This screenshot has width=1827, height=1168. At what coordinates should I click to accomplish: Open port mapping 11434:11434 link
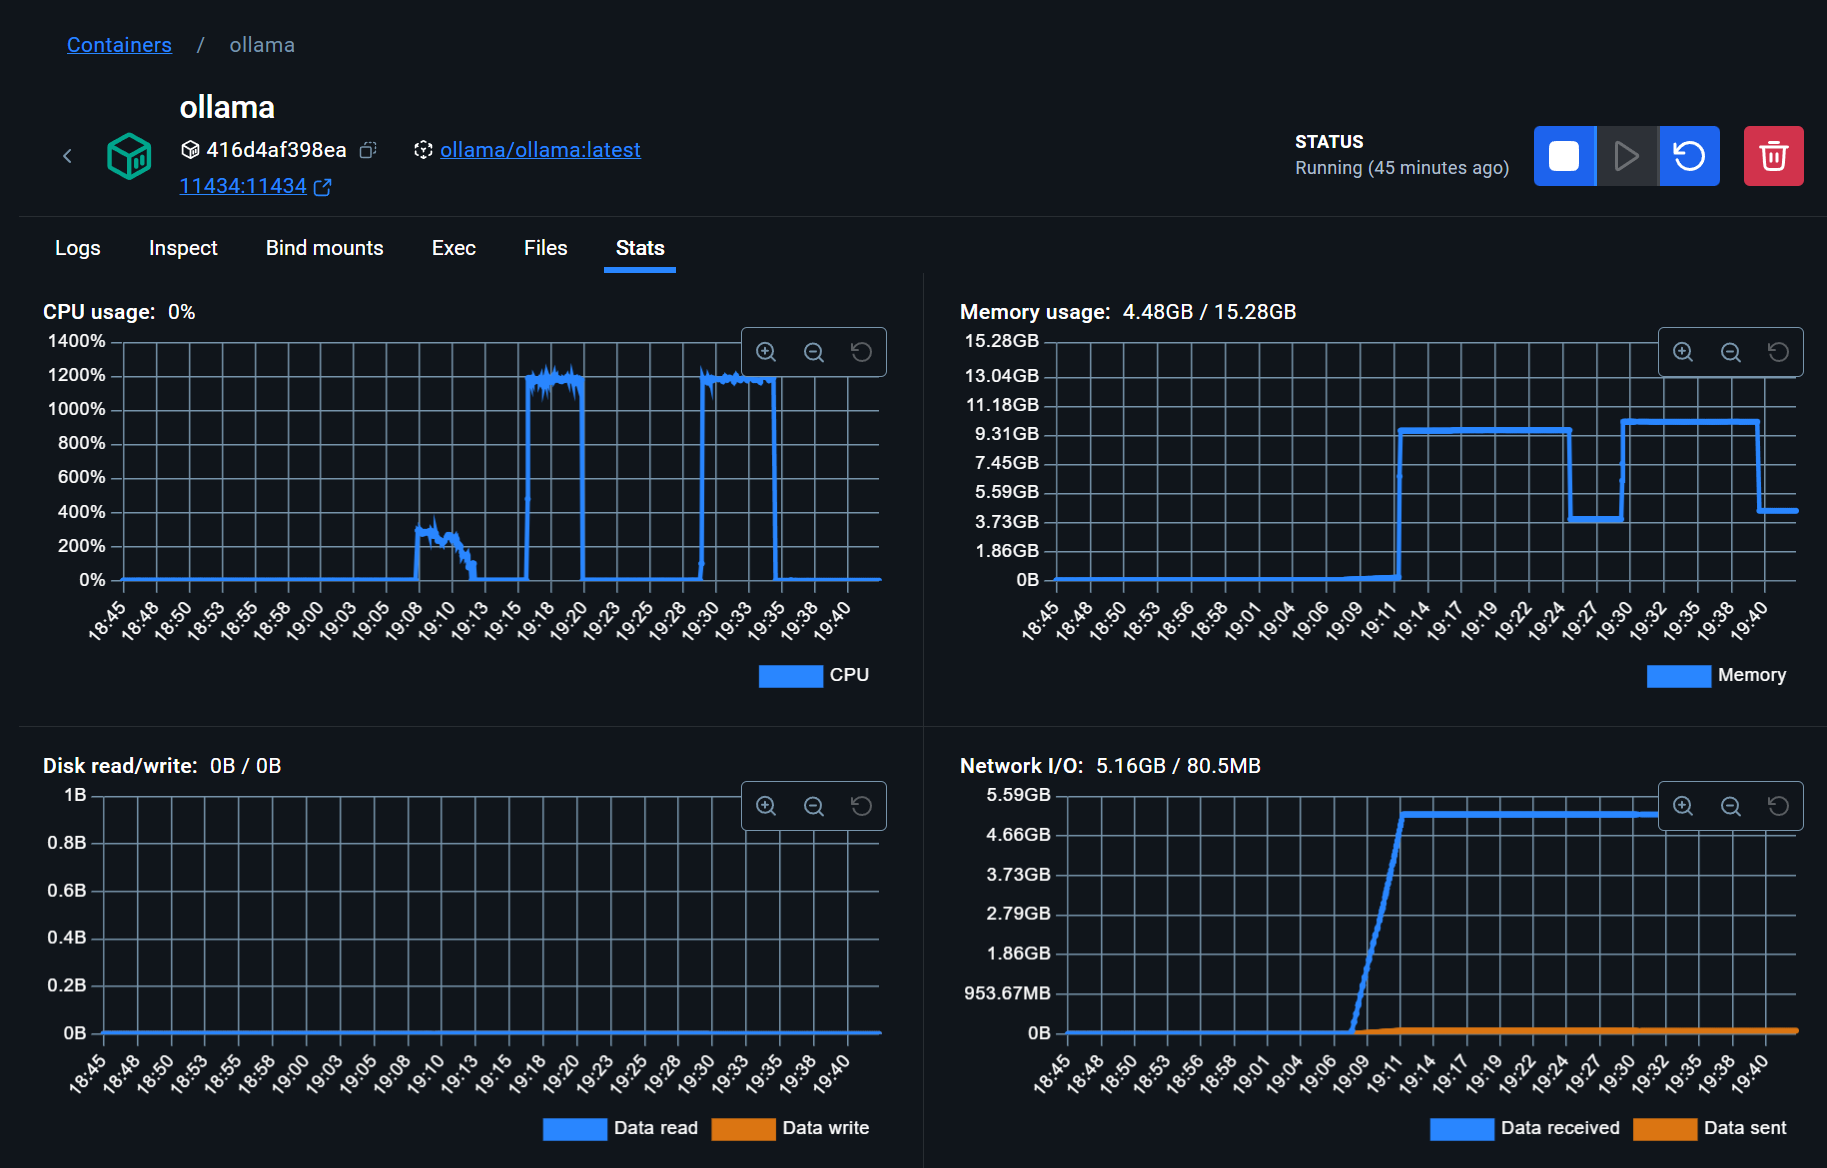(x=243, y=186)
